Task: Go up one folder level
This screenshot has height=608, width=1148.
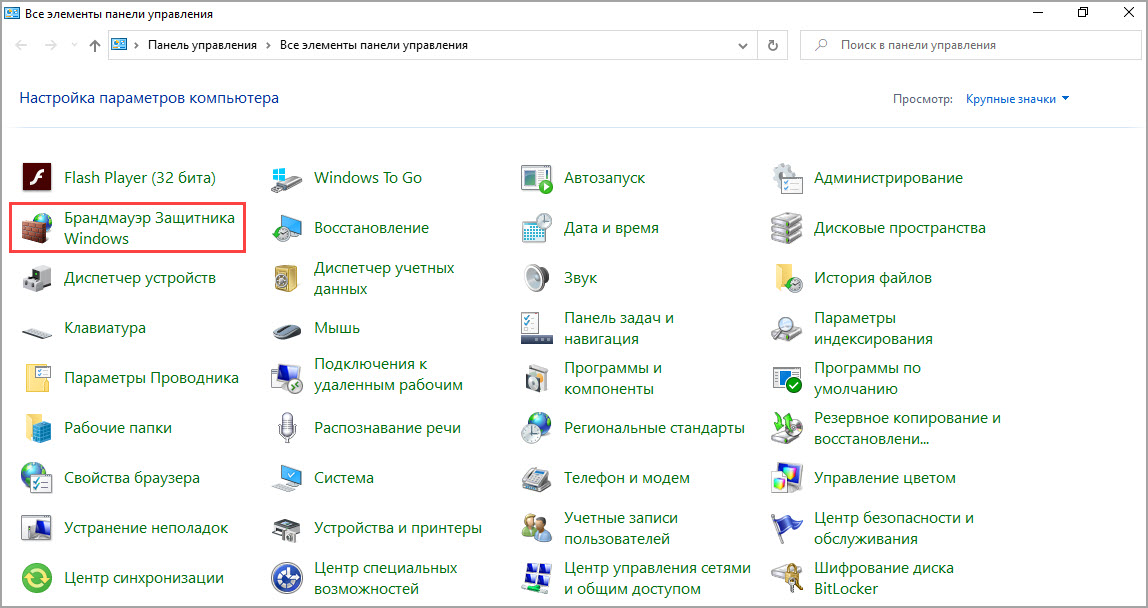Action: 94,45
